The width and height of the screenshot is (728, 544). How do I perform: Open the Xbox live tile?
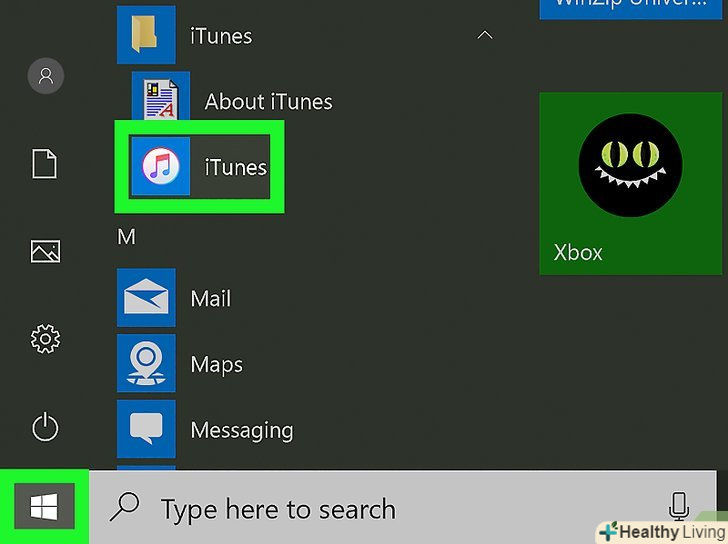(630, 183)
